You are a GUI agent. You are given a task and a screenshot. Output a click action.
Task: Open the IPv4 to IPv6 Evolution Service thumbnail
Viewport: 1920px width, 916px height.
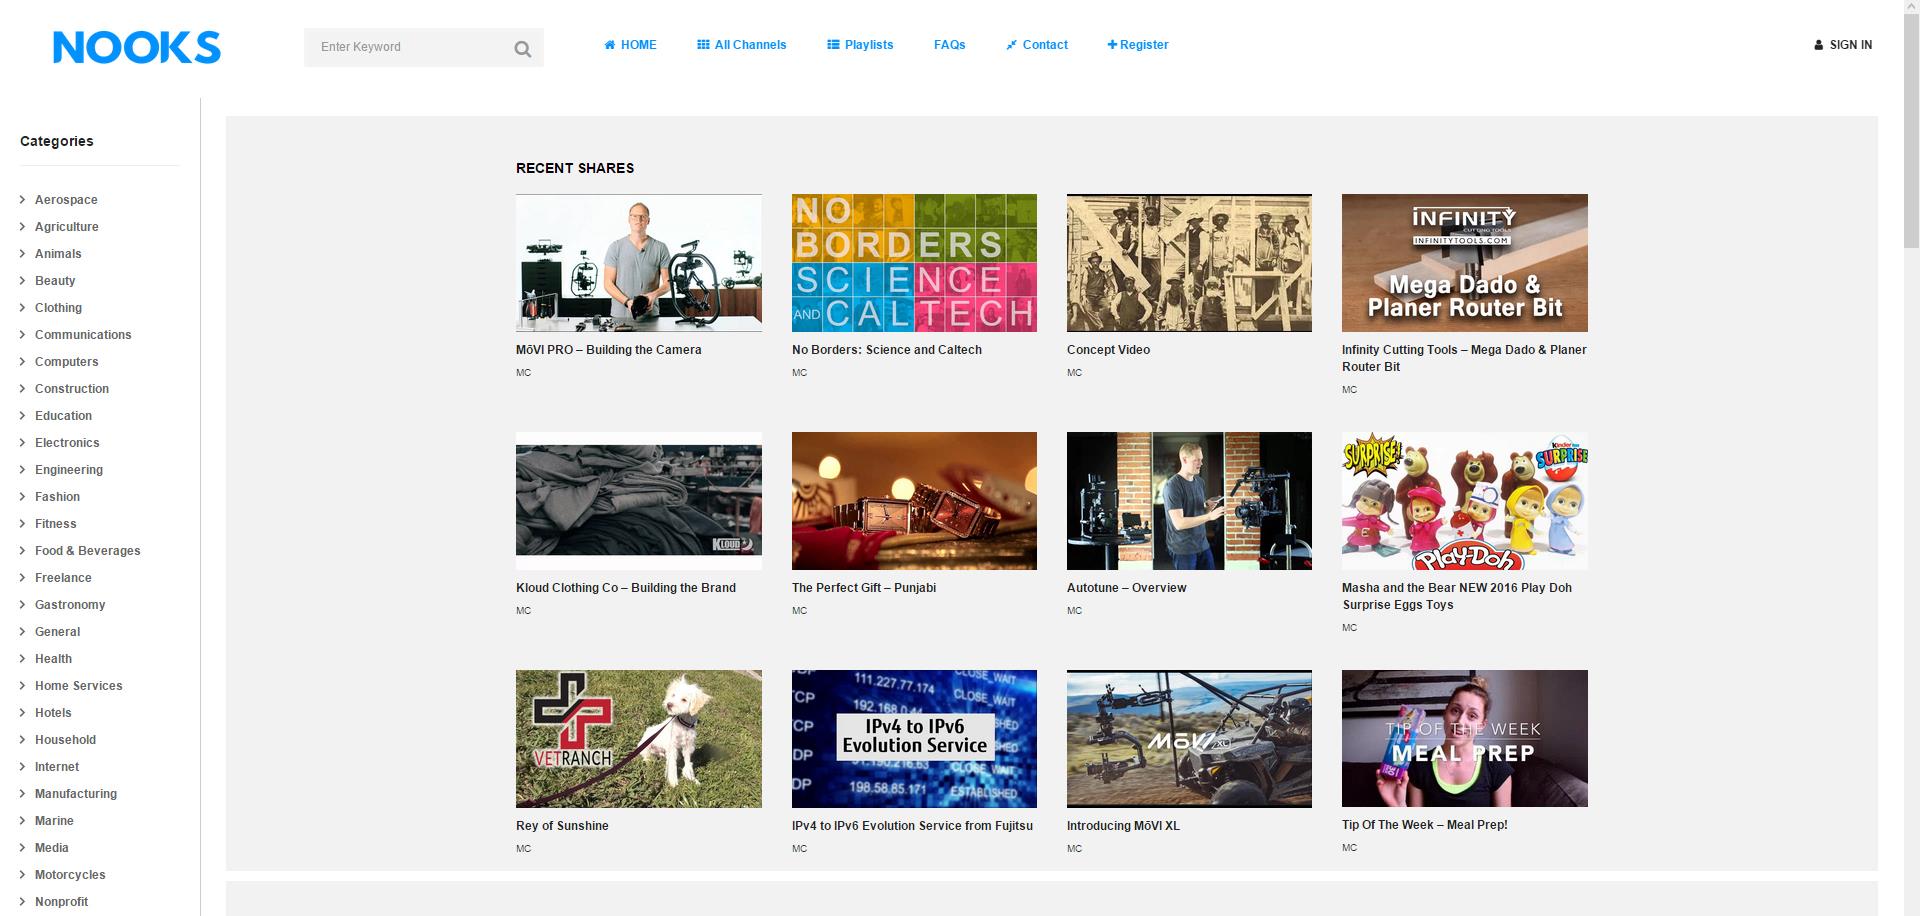914,739
